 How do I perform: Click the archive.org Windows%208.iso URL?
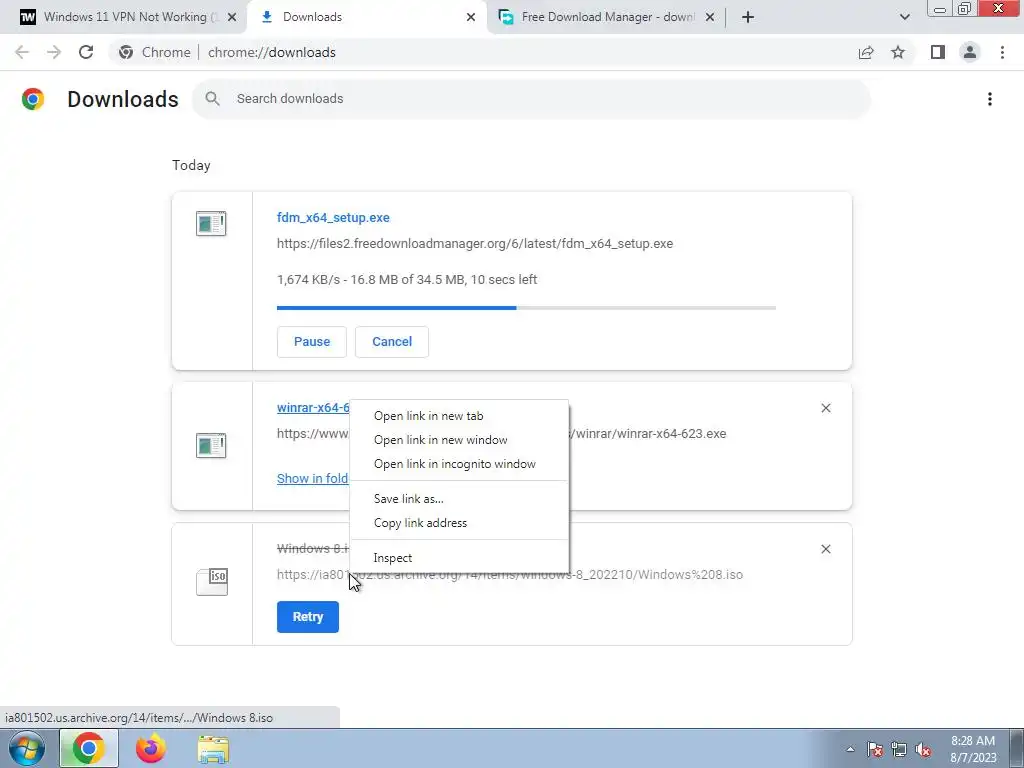click(x=510, y=575)
